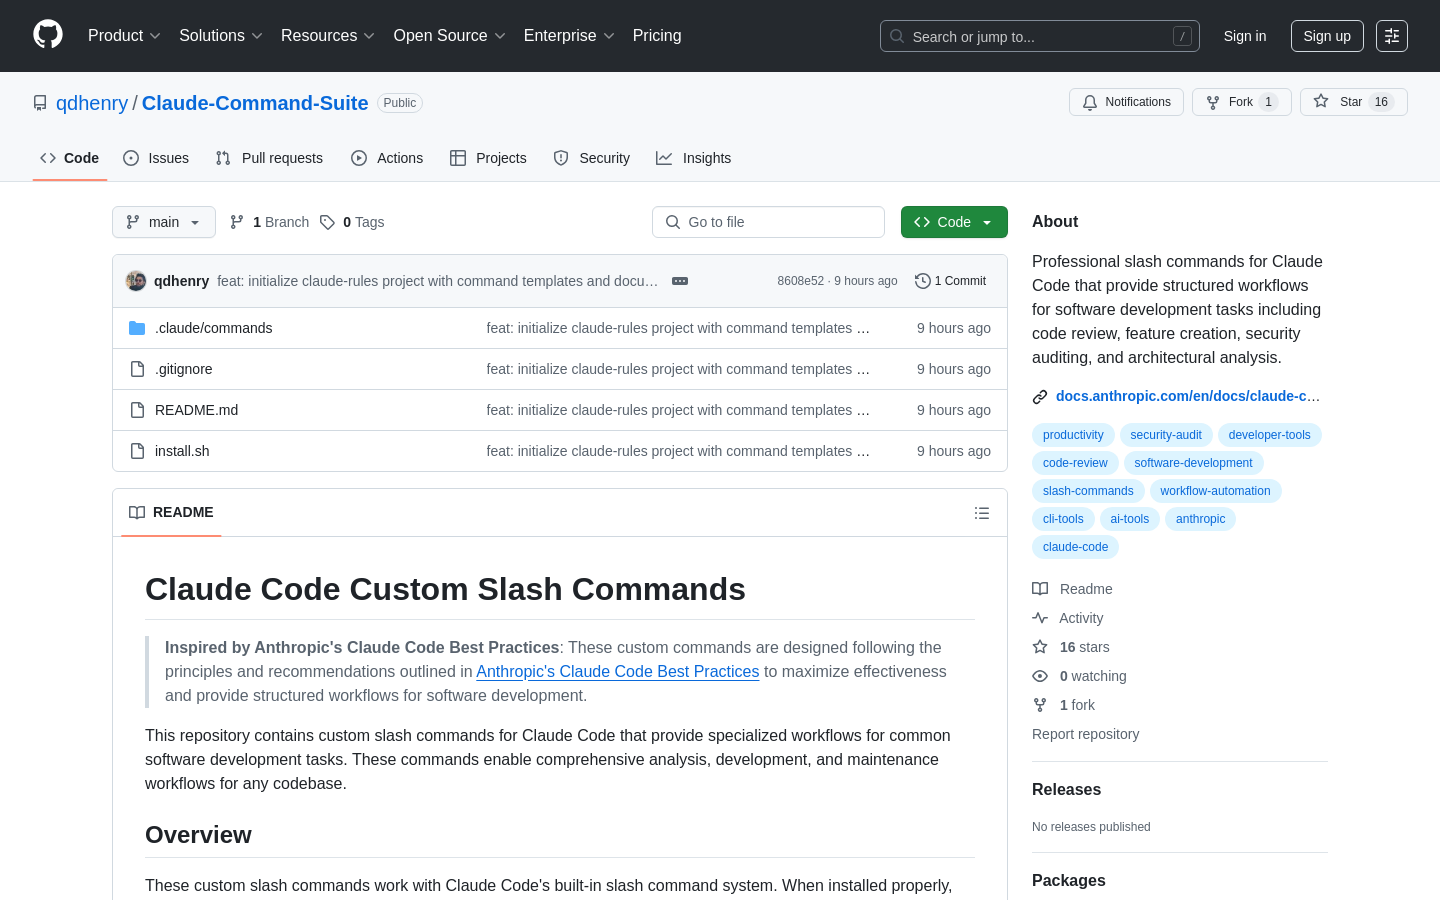Select the productivity topic tag

pyautogui.click(x=1073, y=435)
